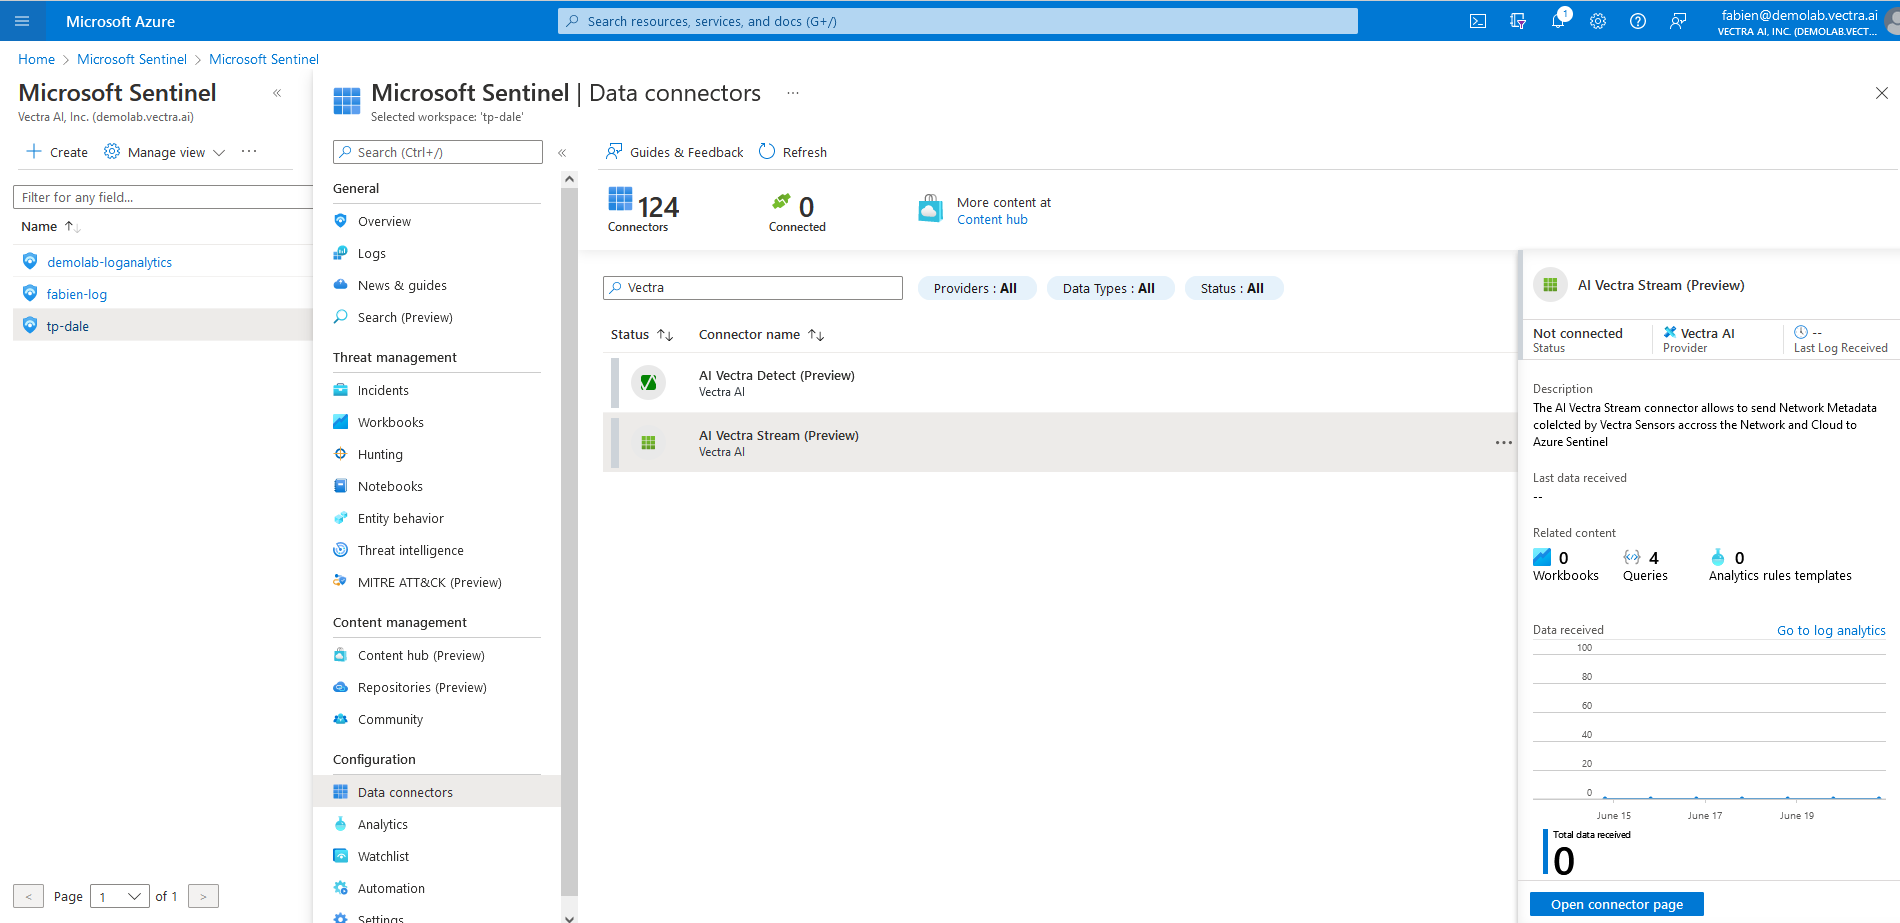Click the Open connector page button
Screen dimensions: 1900x923
click(1616, 903)
